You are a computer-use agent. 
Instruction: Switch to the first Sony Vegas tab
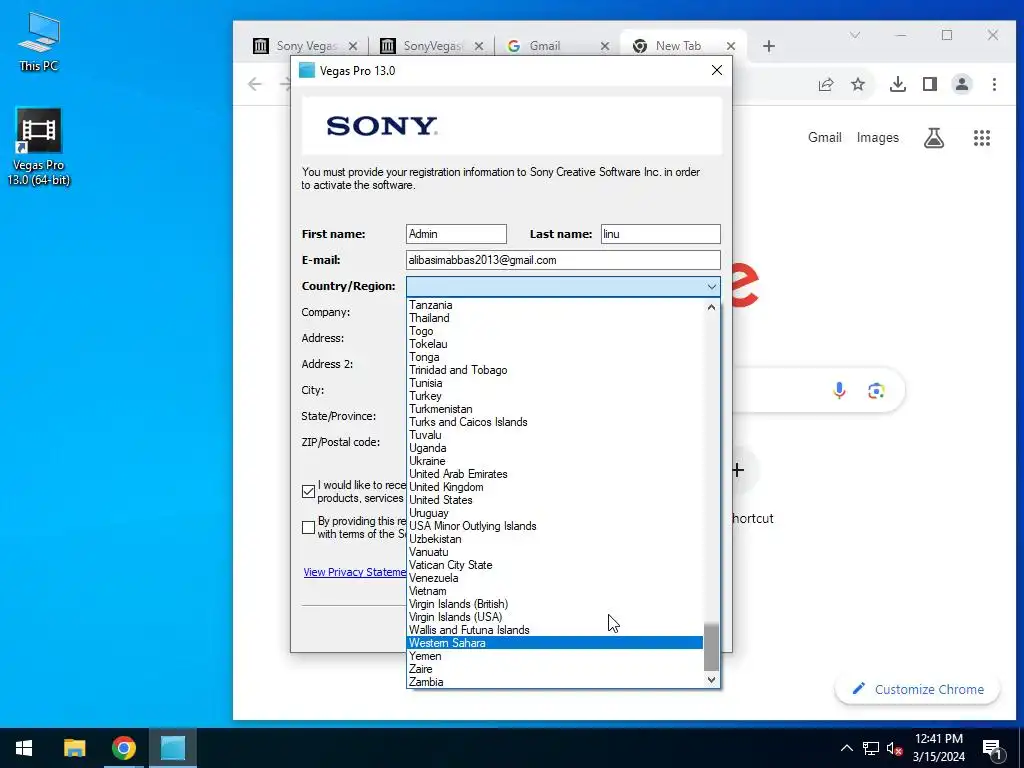pos(305,46)
